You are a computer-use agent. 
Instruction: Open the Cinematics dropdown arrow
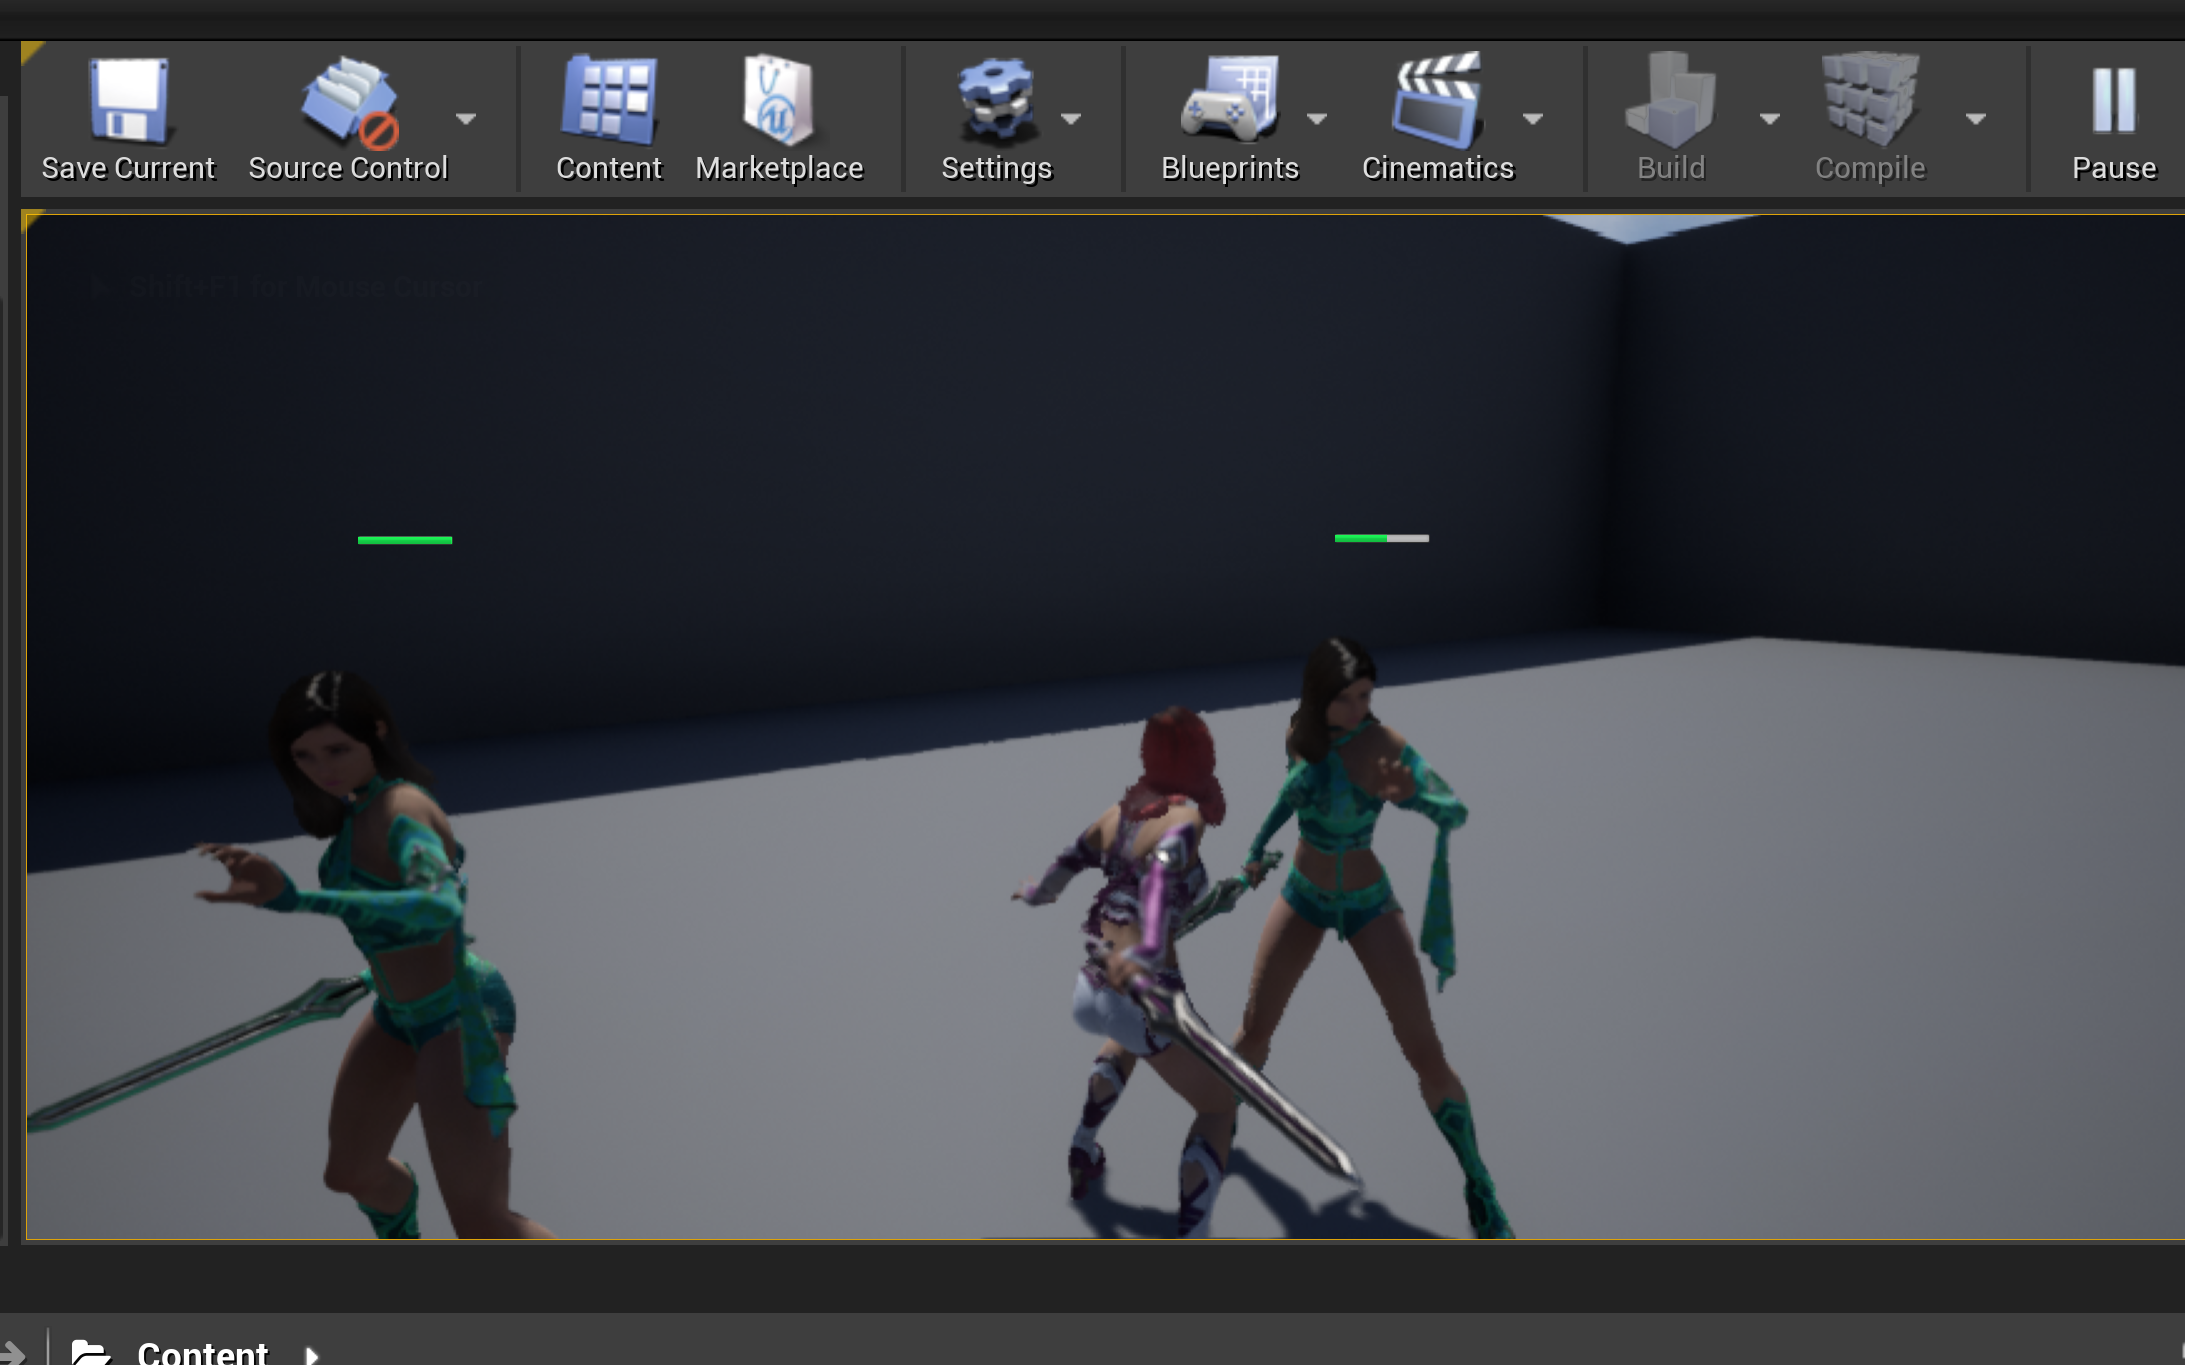point(1533,119)
